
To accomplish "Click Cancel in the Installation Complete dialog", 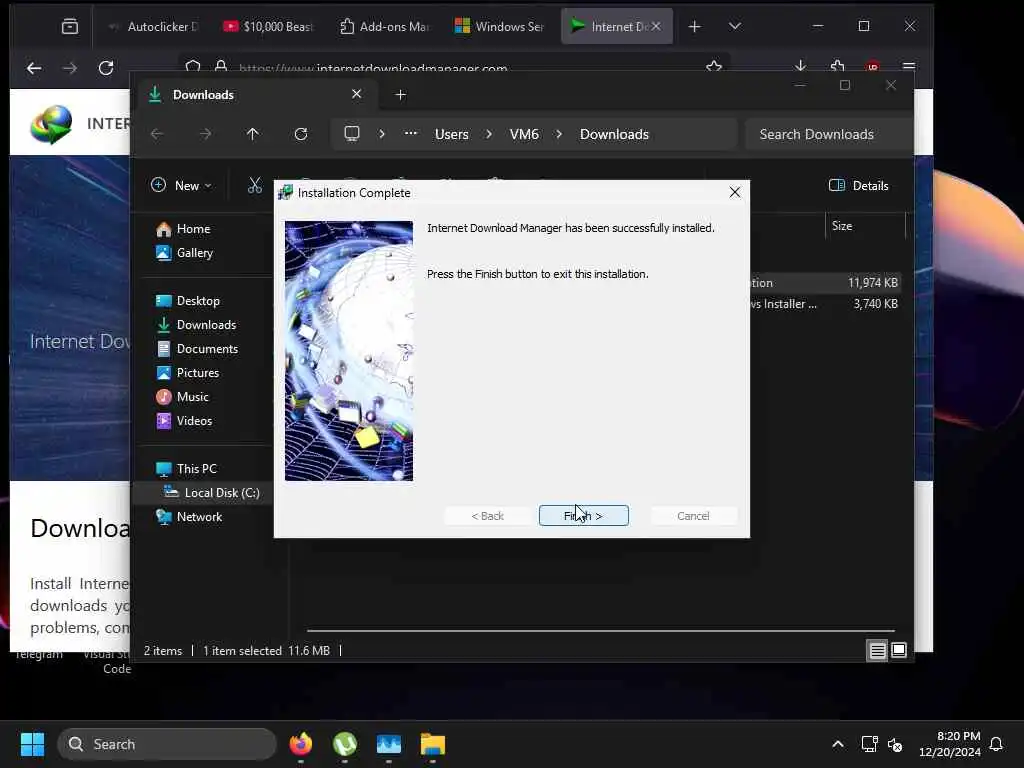I will click(x=693, y=515).
